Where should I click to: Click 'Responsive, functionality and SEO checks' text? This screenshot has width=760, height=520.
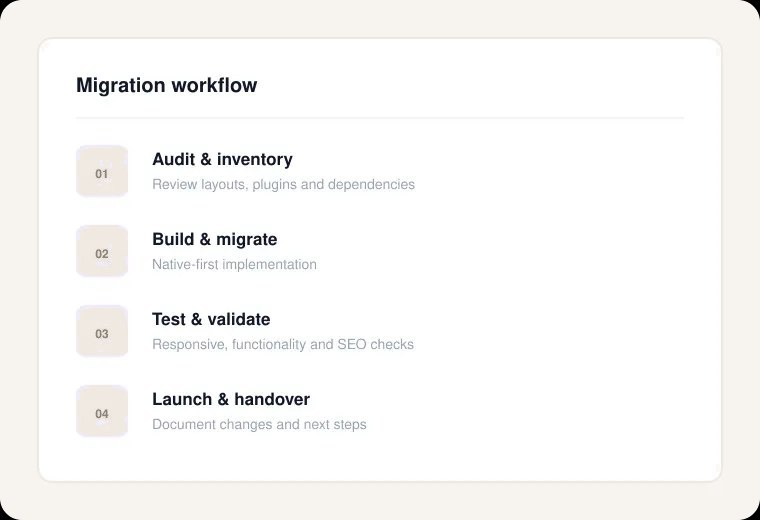(x=283, y=345)
